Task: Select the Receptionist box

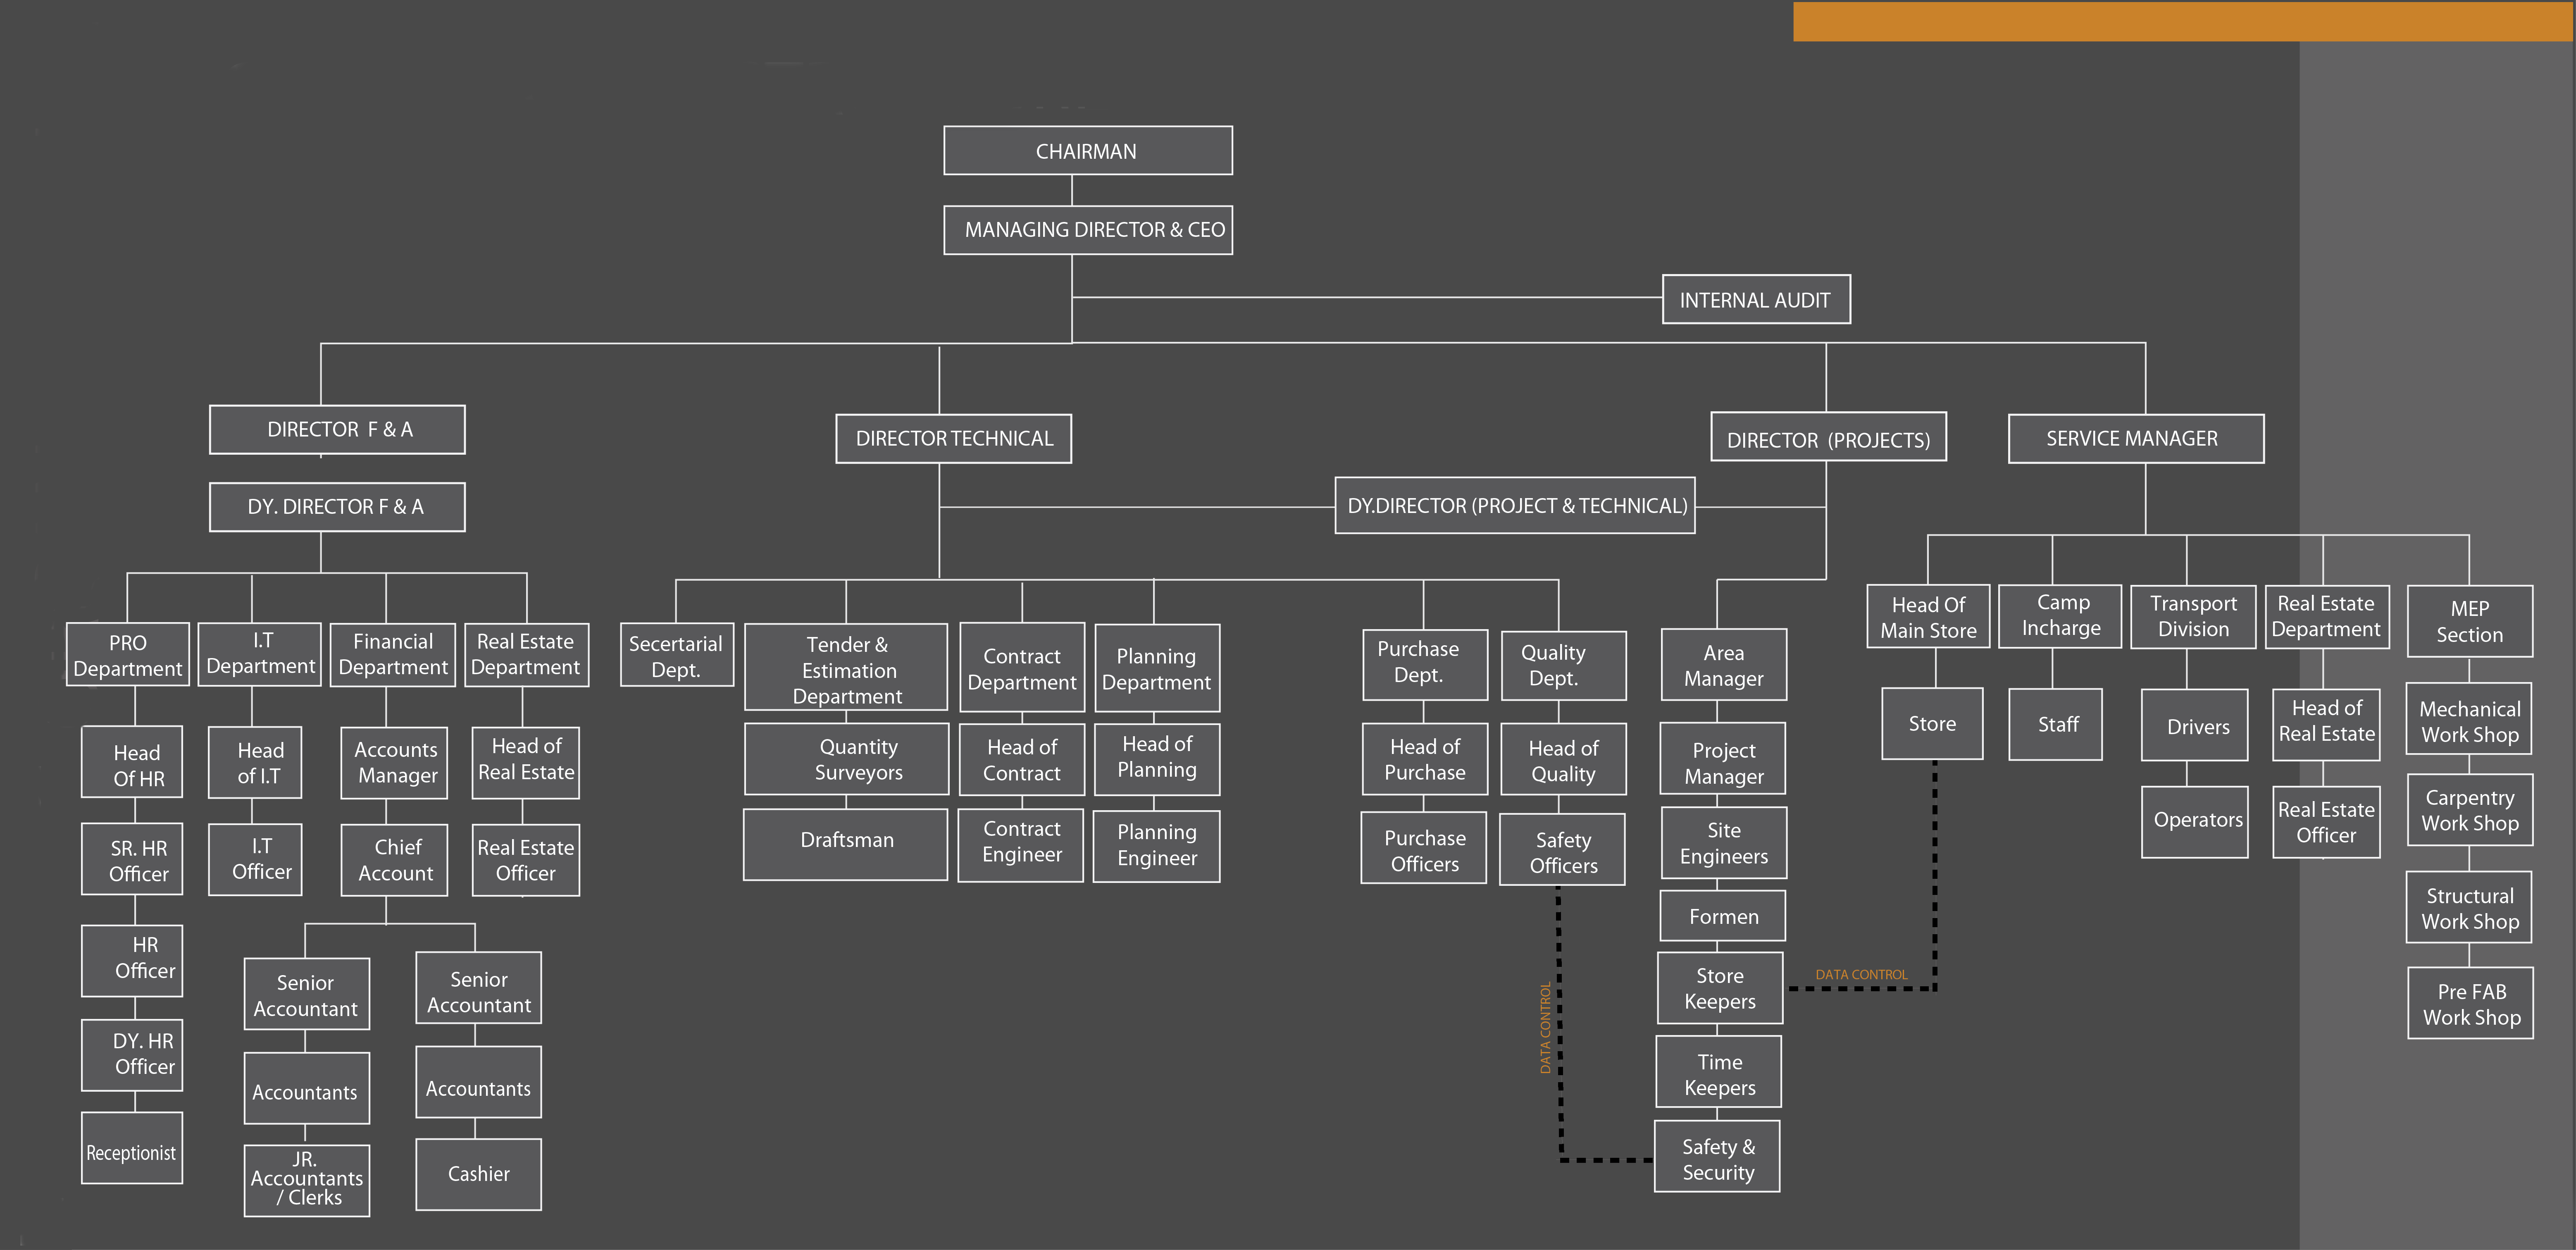Action: click(x=132, y=1148)
